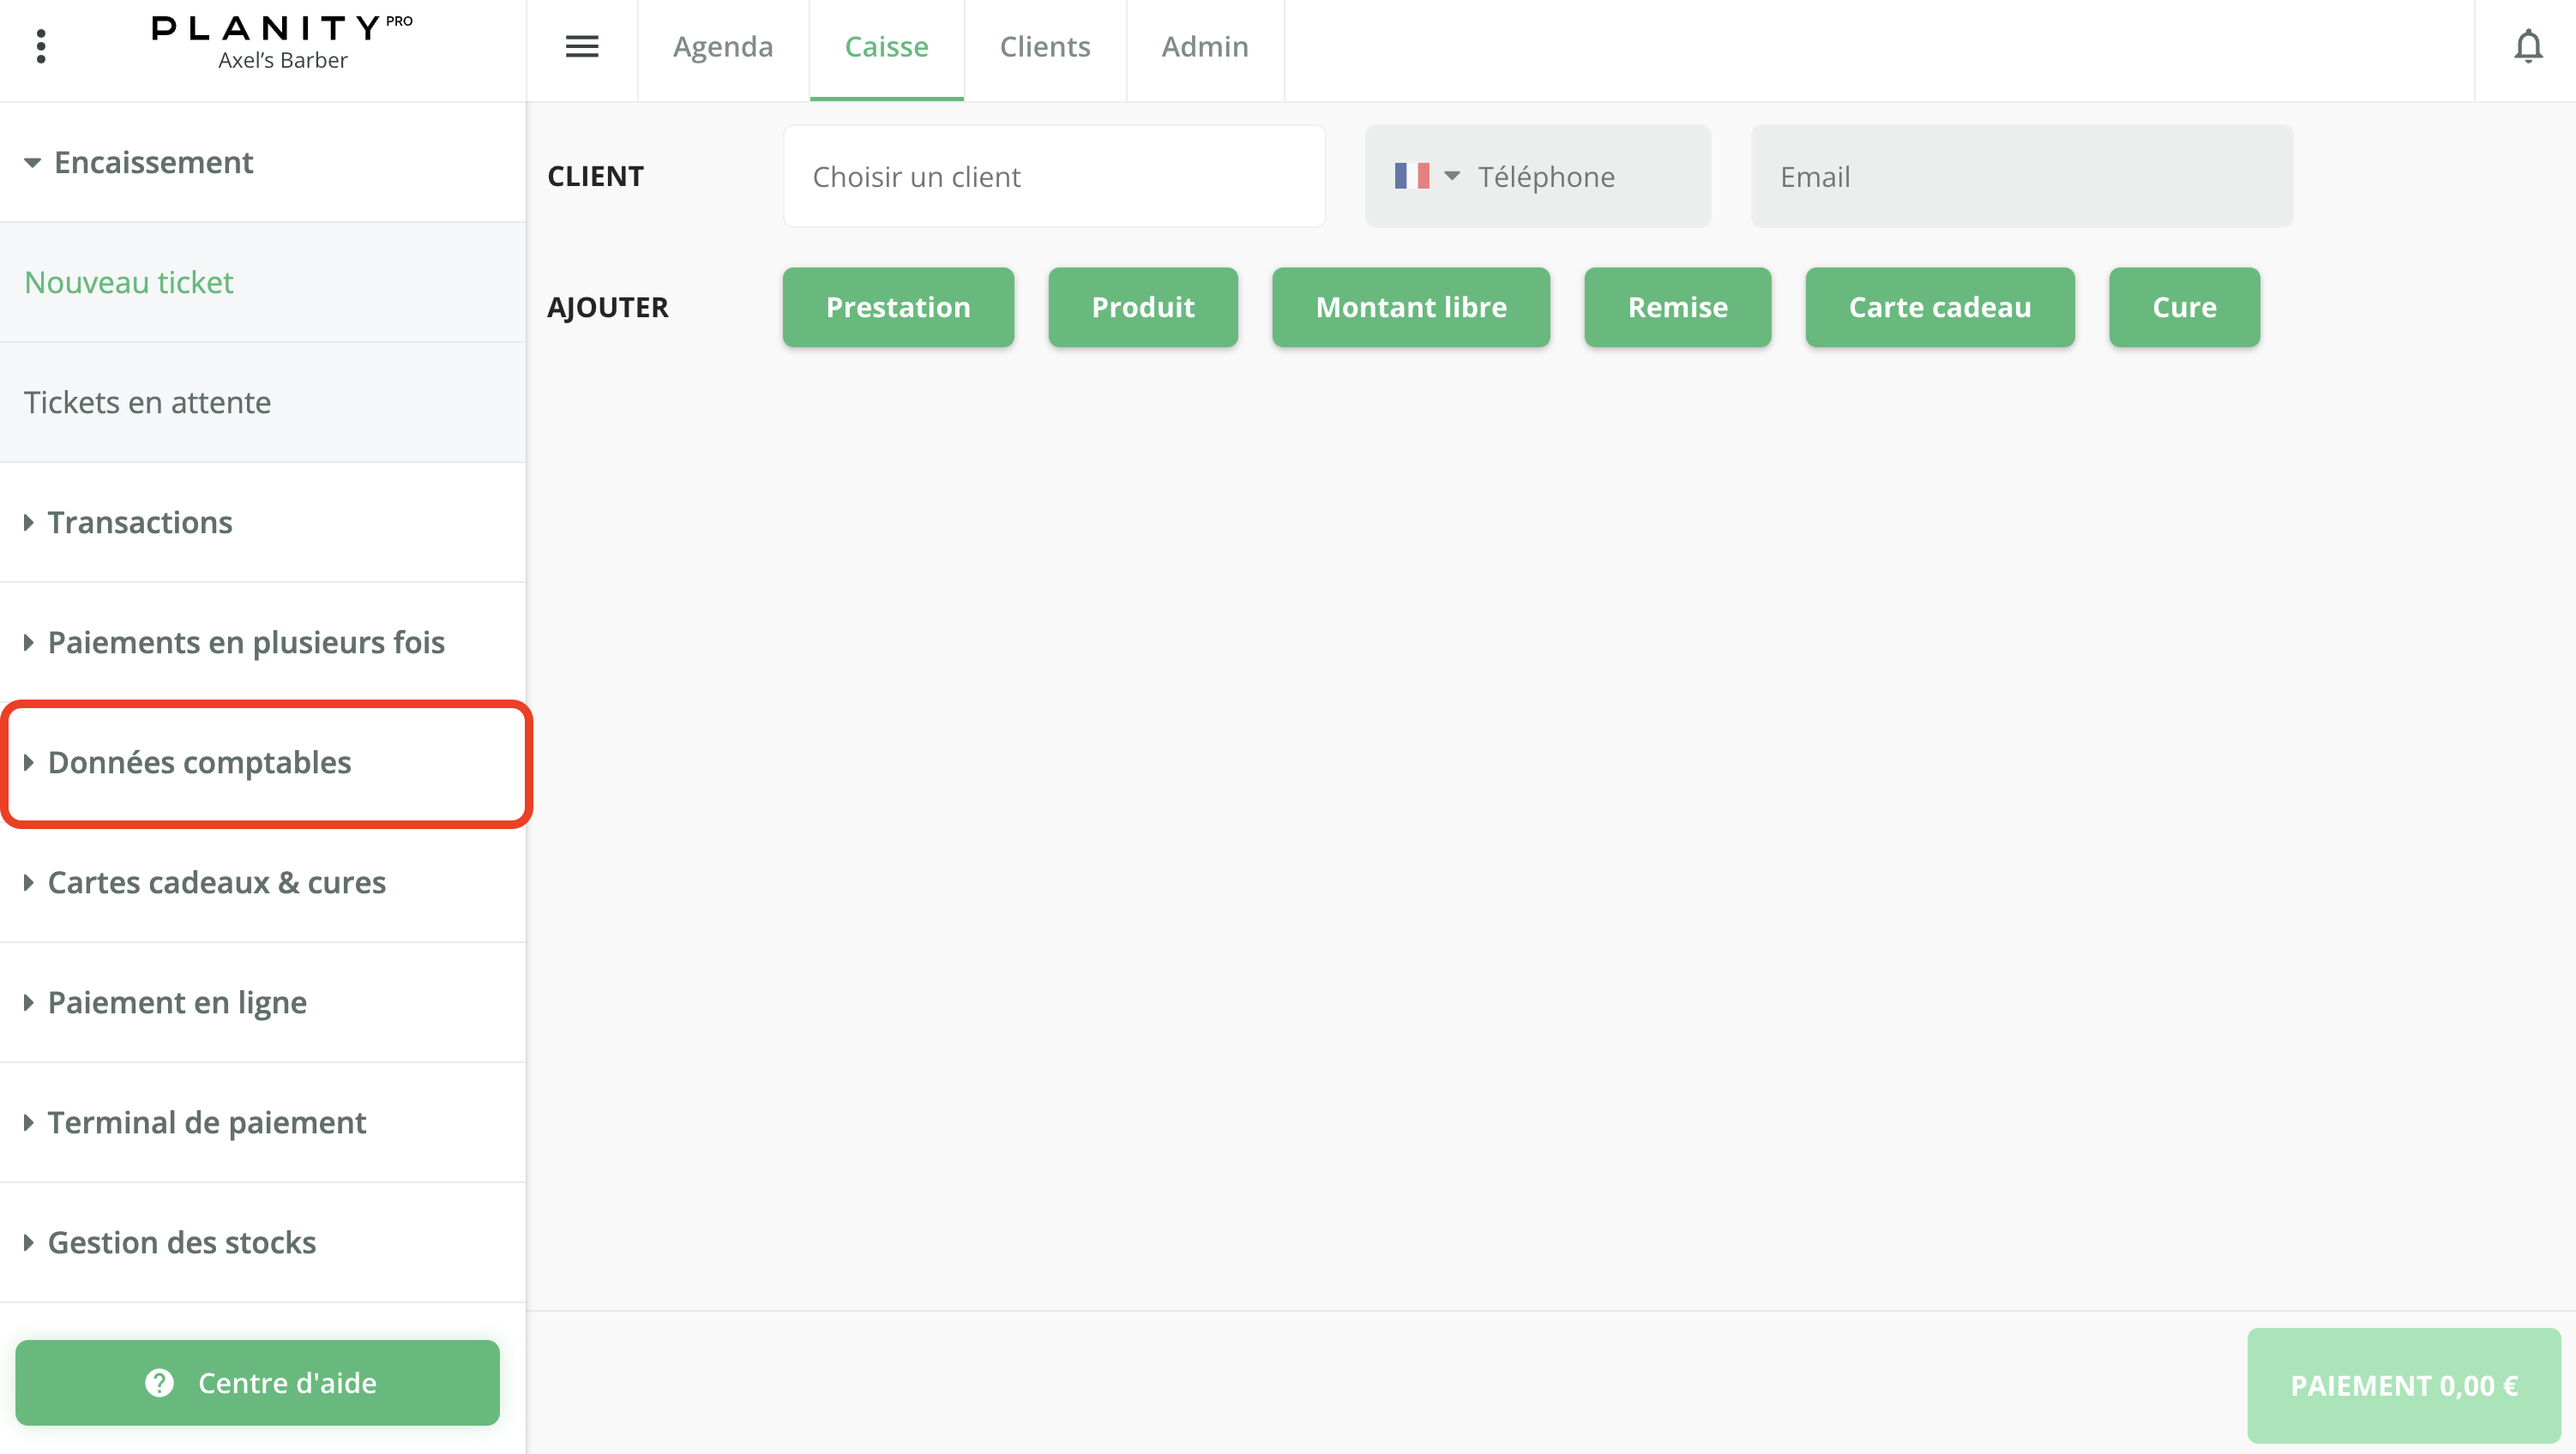Click the Email input field
Viewport: 2576px width, 1454px height.
point(2020,176)
